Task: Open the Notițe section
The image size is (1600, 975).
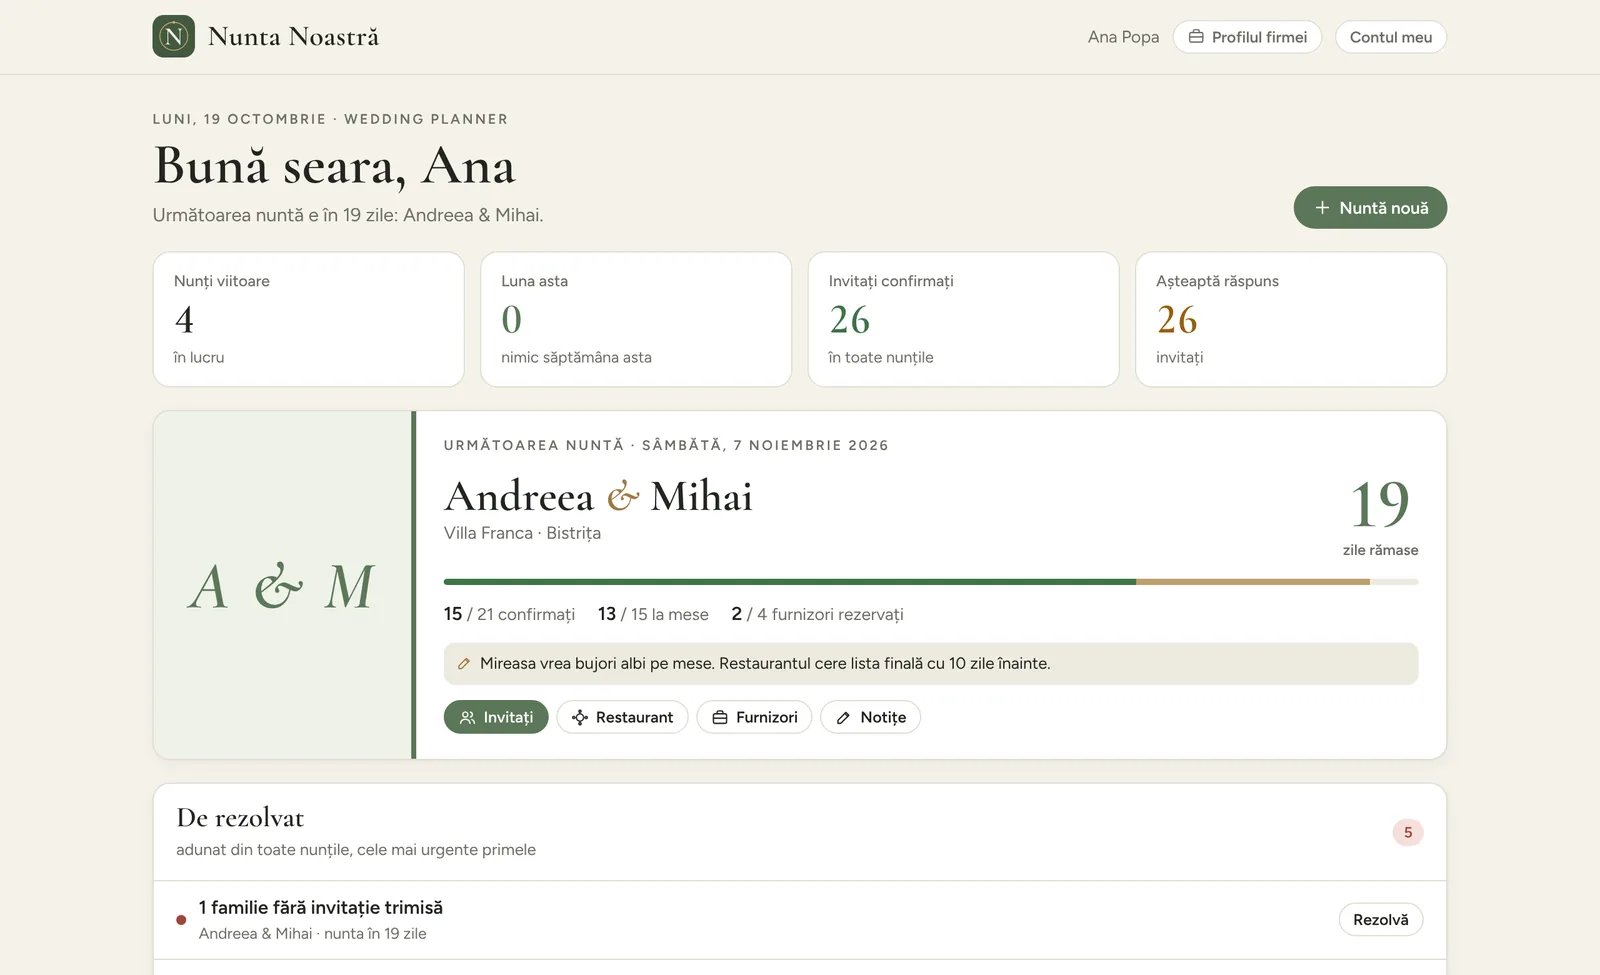Action: click(x=870, y=717)
